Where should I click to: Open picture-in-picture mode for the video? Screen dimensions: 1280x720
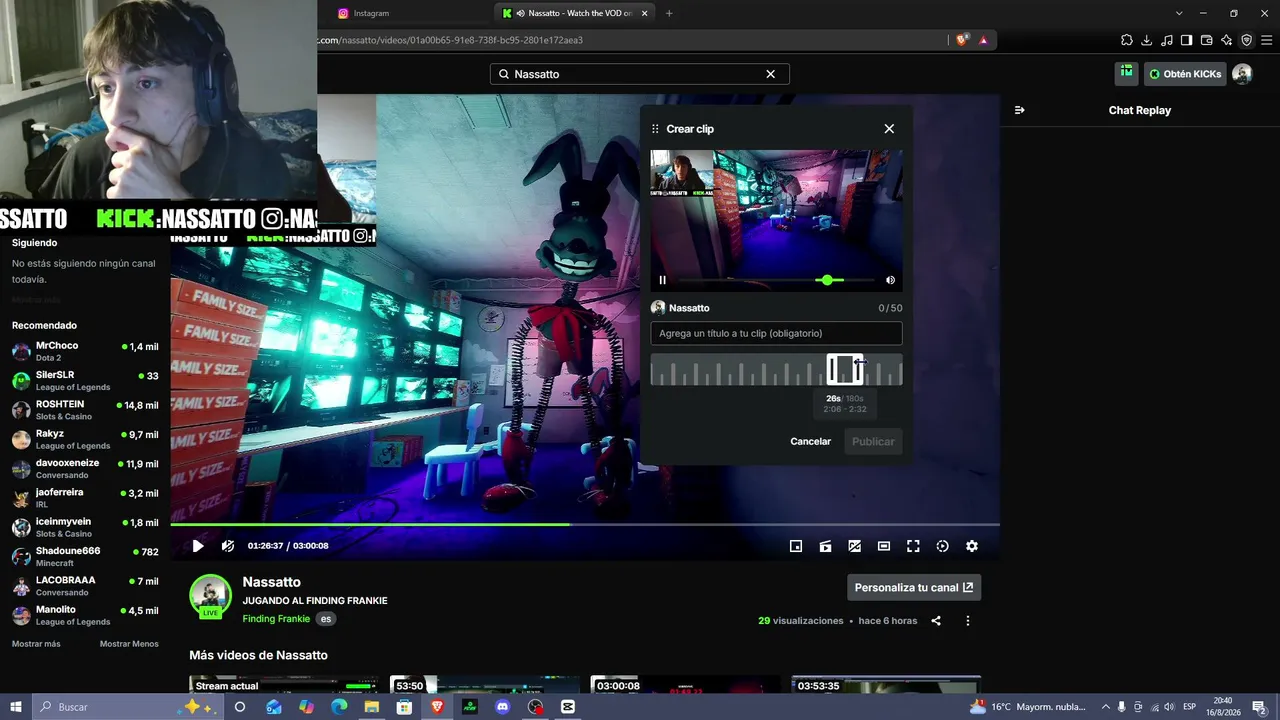coord(796,546)
